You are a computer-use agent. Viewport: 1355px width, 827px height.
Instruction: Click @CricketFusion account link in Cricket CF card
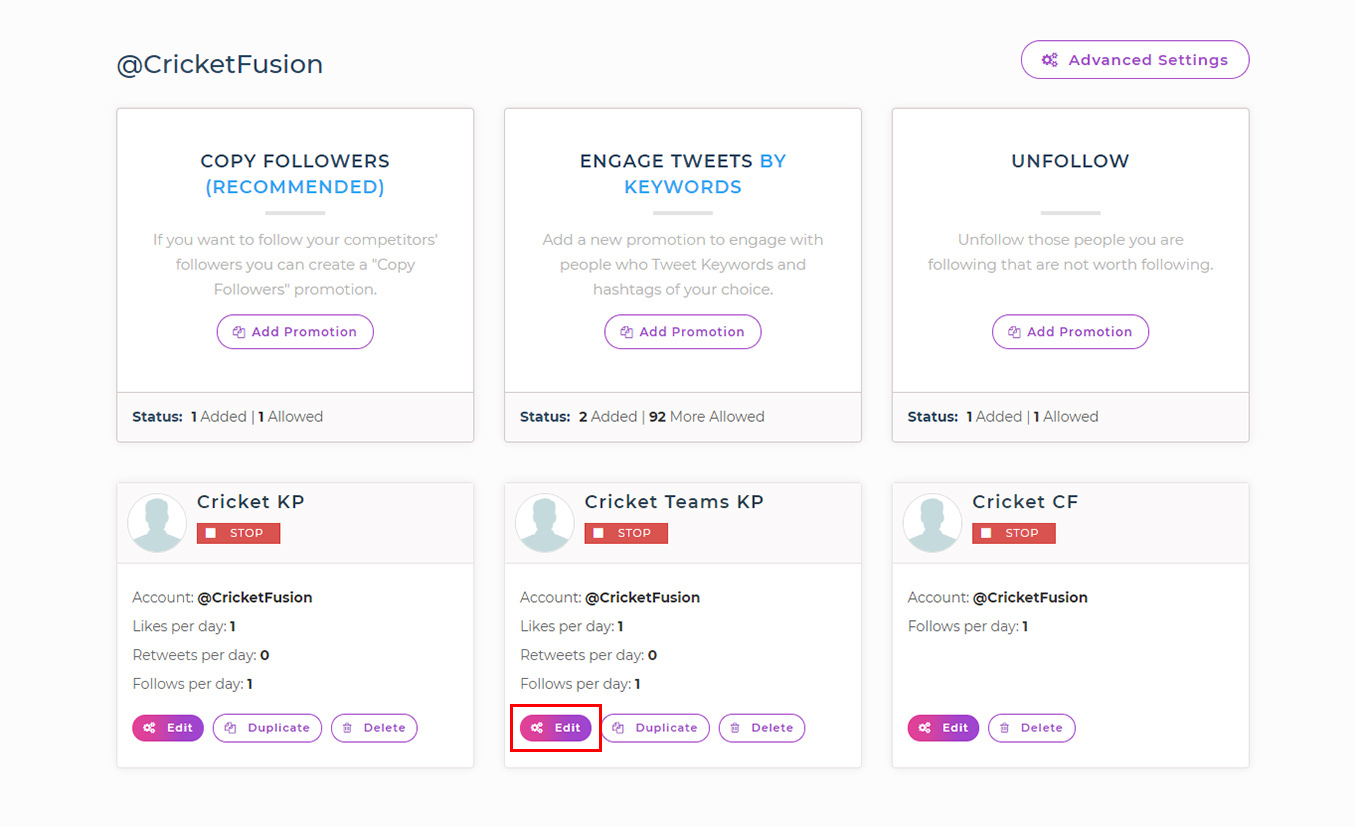pos(1029,597)
